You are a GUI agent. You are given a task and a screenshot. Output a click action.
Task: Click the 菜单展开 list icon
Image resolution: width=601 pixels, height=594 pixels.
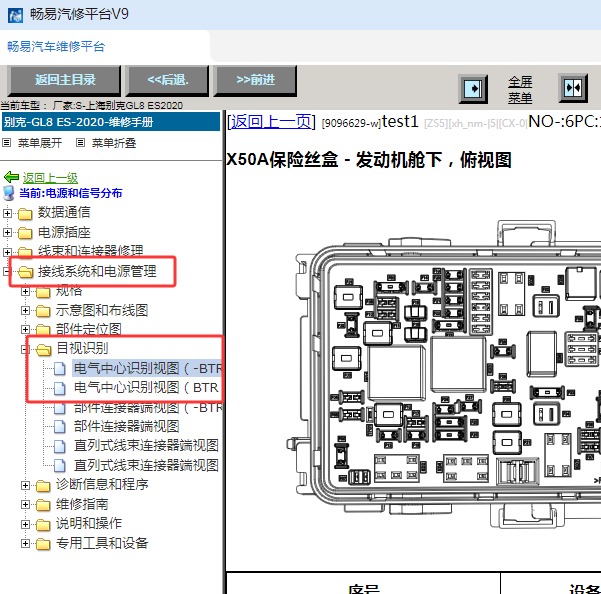7,143
